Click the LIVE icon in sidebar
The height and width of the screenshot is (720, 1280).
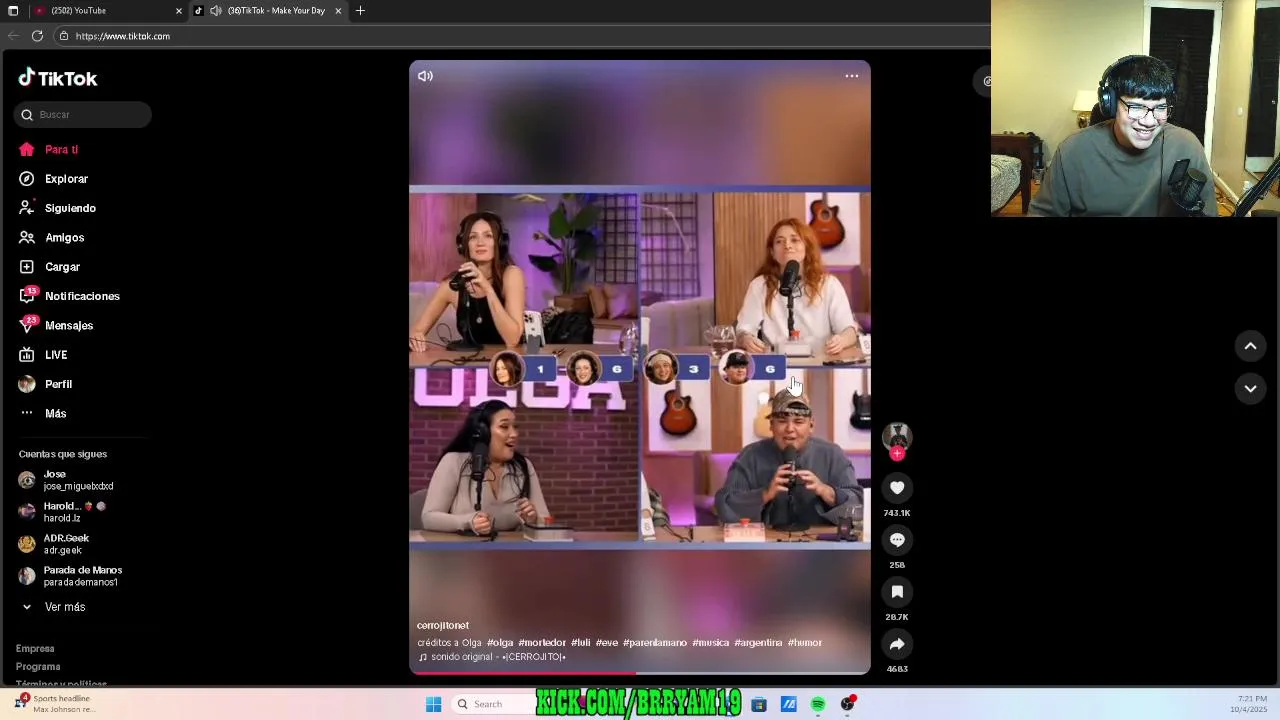(x=27, y=355)
